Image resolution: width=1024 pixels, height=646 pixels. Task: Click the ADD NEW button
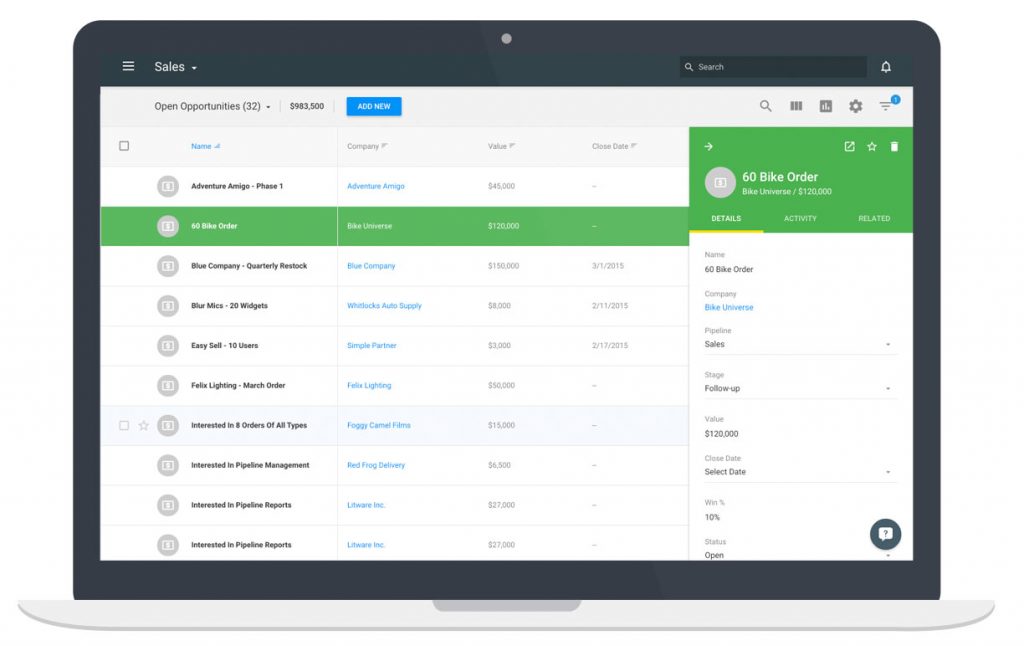click(x=374, y=106)
